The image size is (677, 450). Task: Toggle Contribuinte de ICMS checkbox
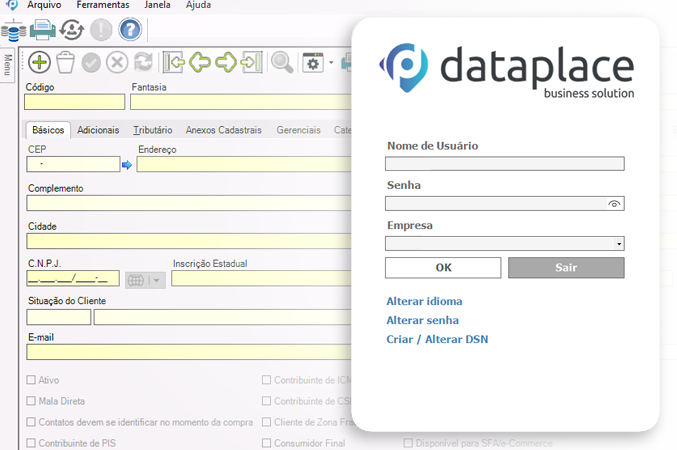(x=266, y=380)
